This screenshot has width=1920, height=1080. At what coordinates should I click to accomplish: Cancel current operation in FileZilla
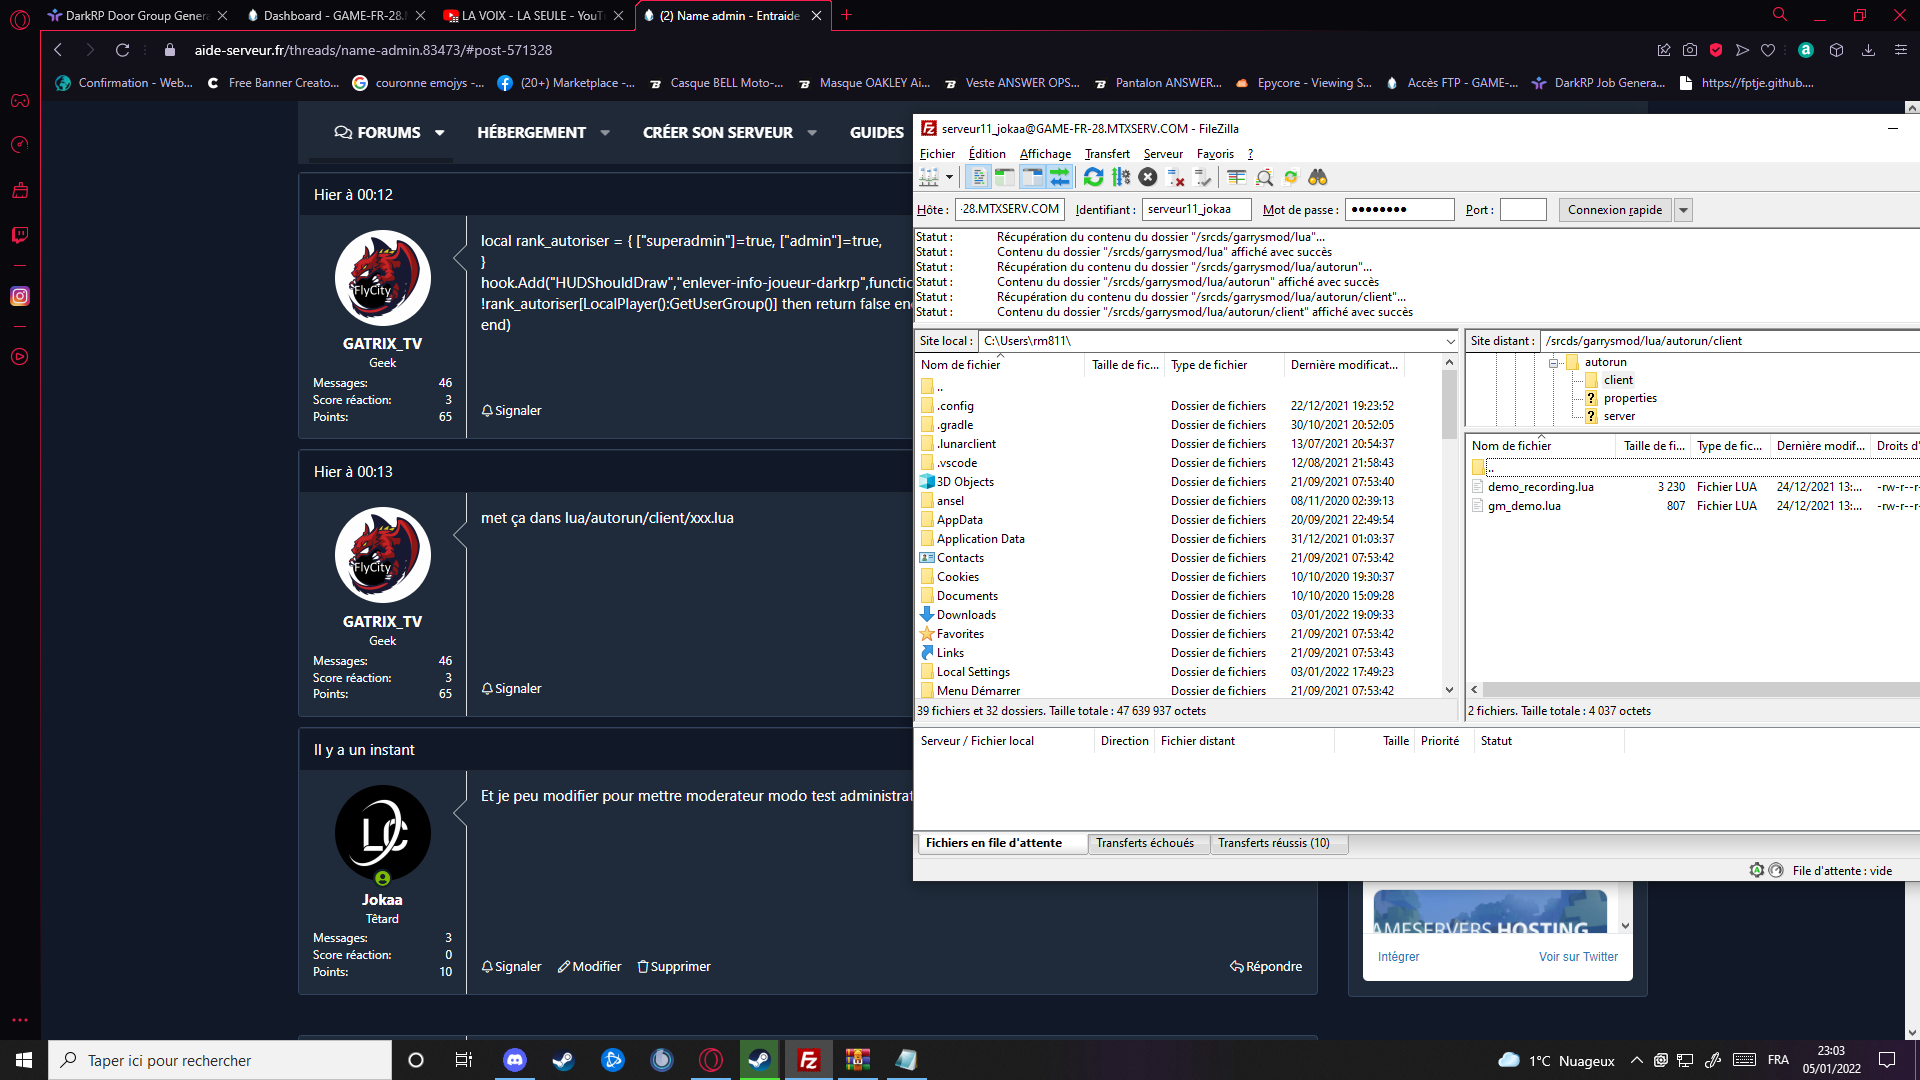1148,177
